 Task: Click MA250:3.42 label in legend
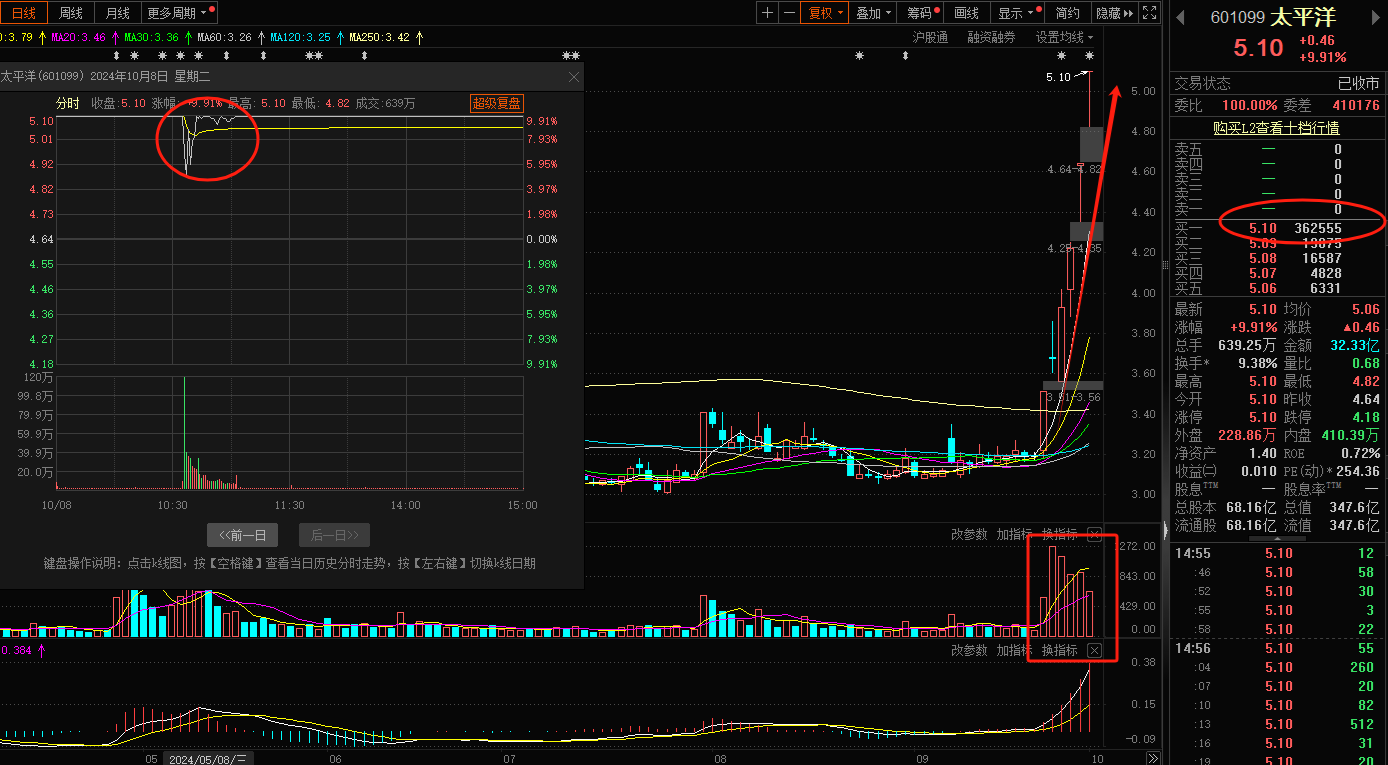(x=379, y=37)
